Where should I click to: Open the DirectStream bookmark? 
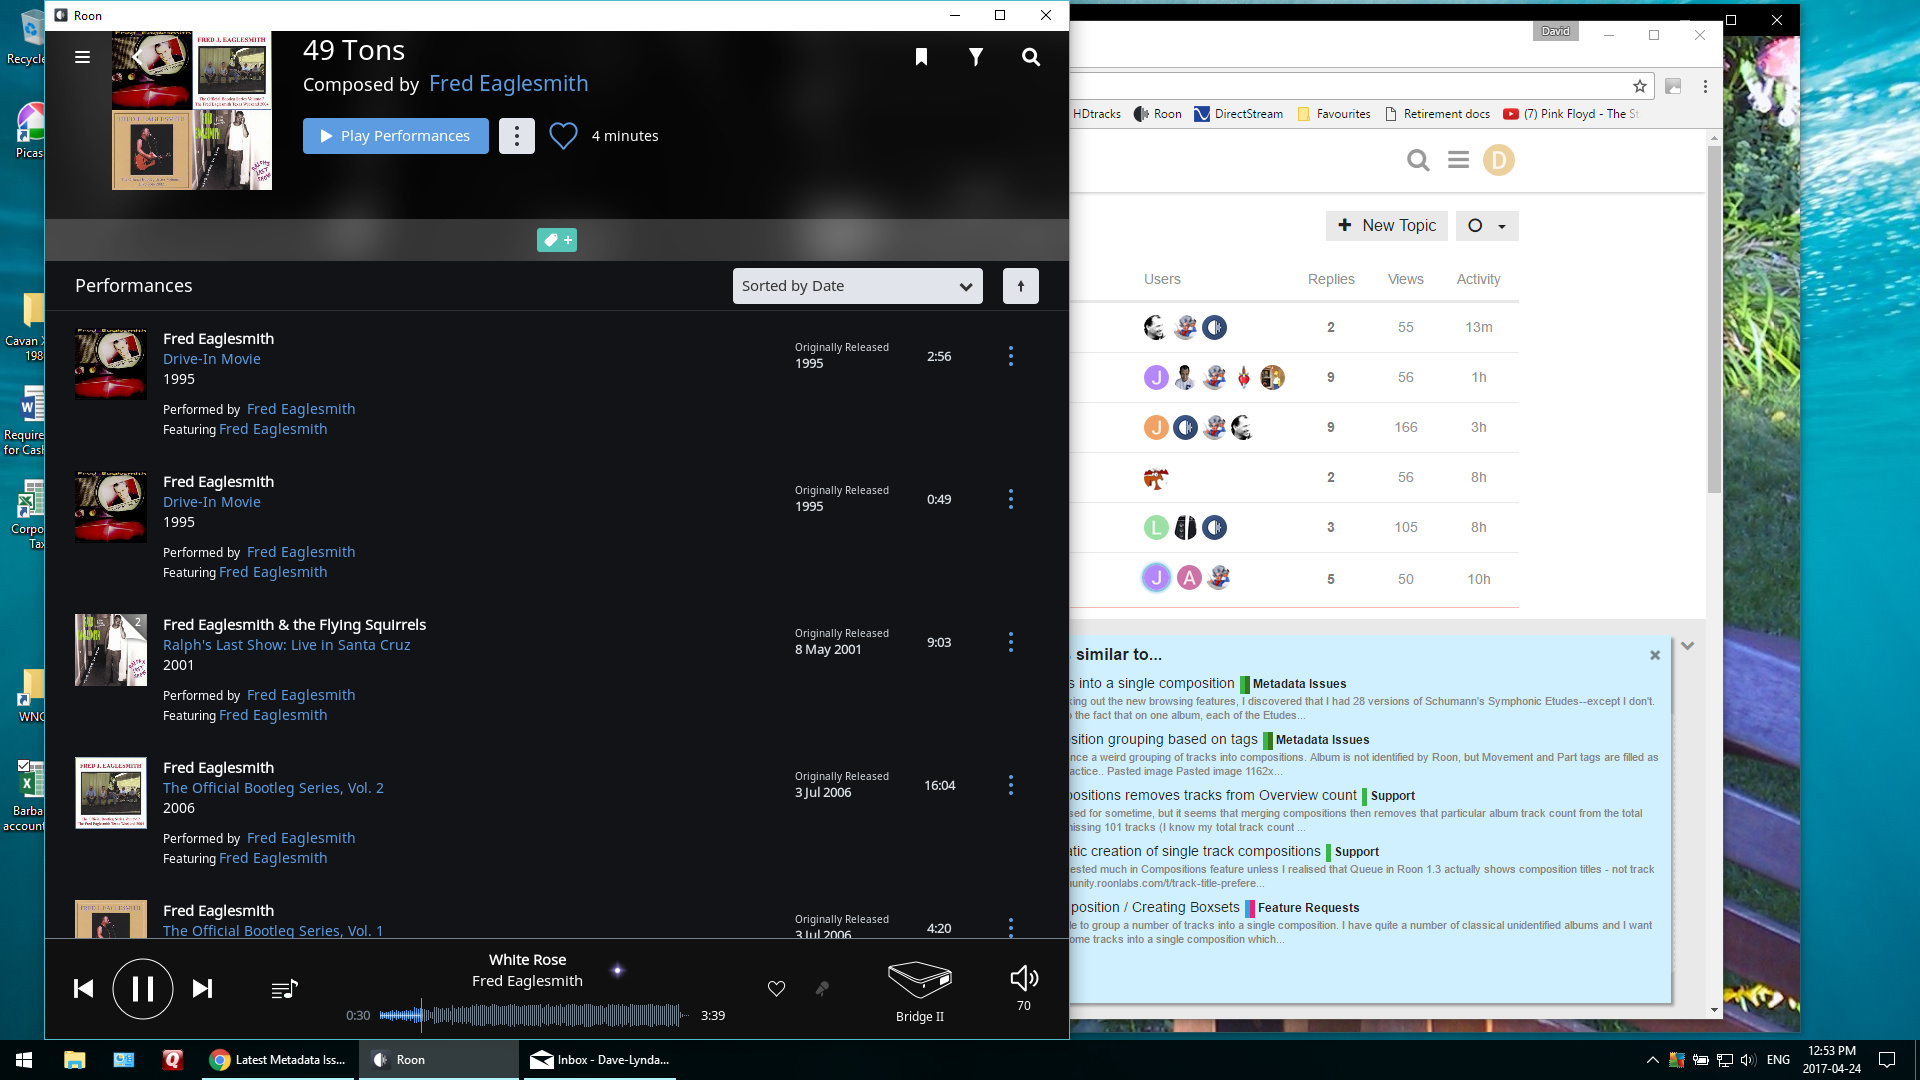tap(1239, 114)
